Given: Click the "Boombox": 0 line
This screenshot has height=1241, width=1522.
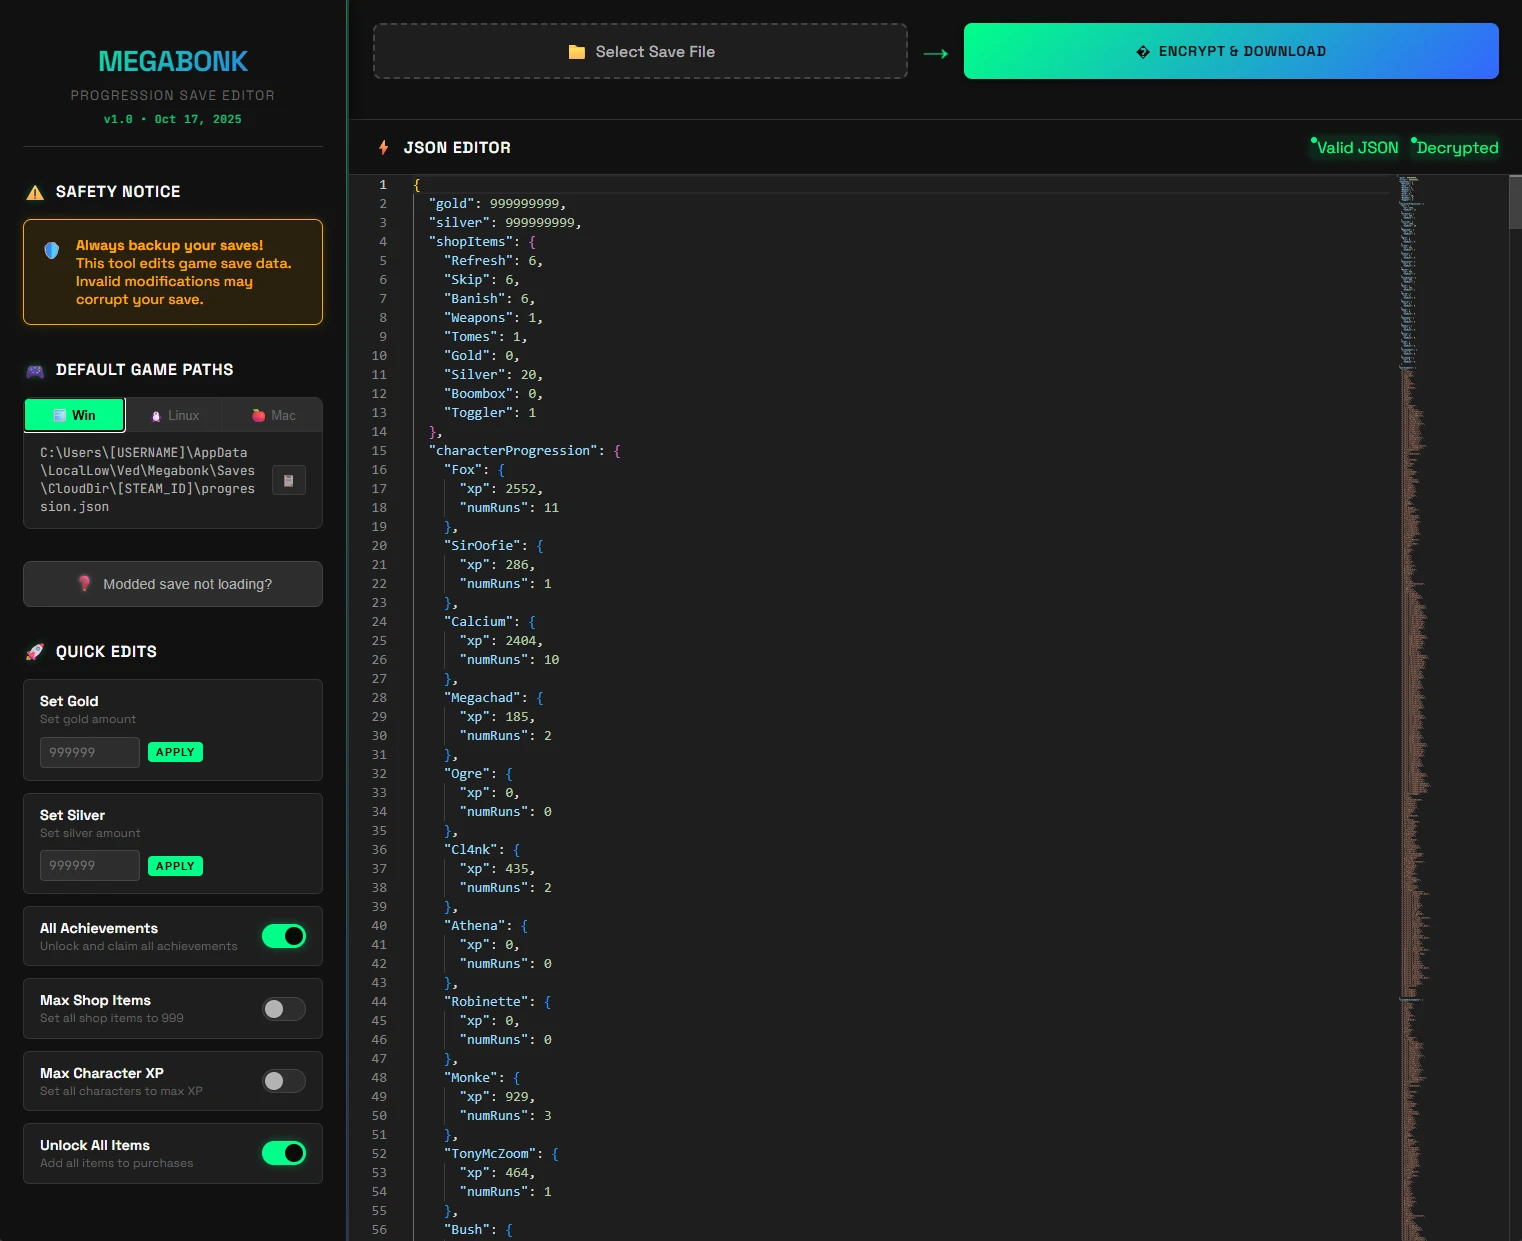Looking at the screenshot, I should (493, 394).
